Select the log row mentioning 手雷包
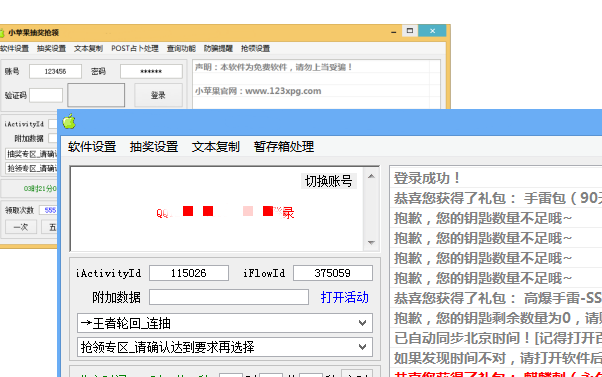 [496, 198]
